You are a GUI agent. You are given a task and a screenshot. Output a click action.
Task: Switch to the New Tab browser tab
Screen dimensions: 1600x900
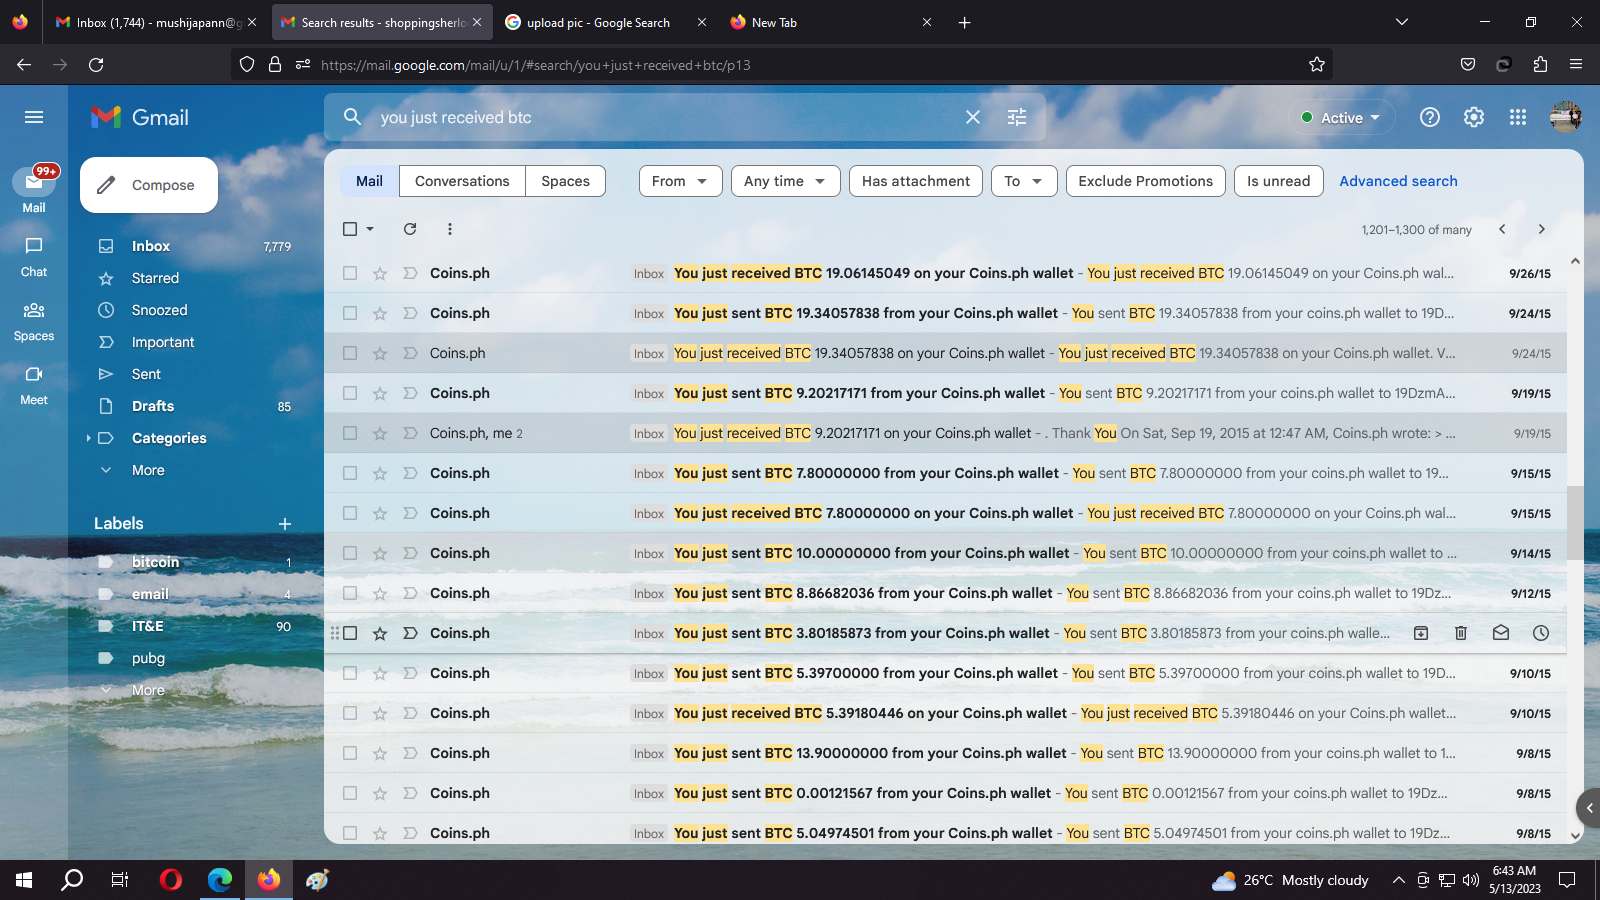point(830,22)
